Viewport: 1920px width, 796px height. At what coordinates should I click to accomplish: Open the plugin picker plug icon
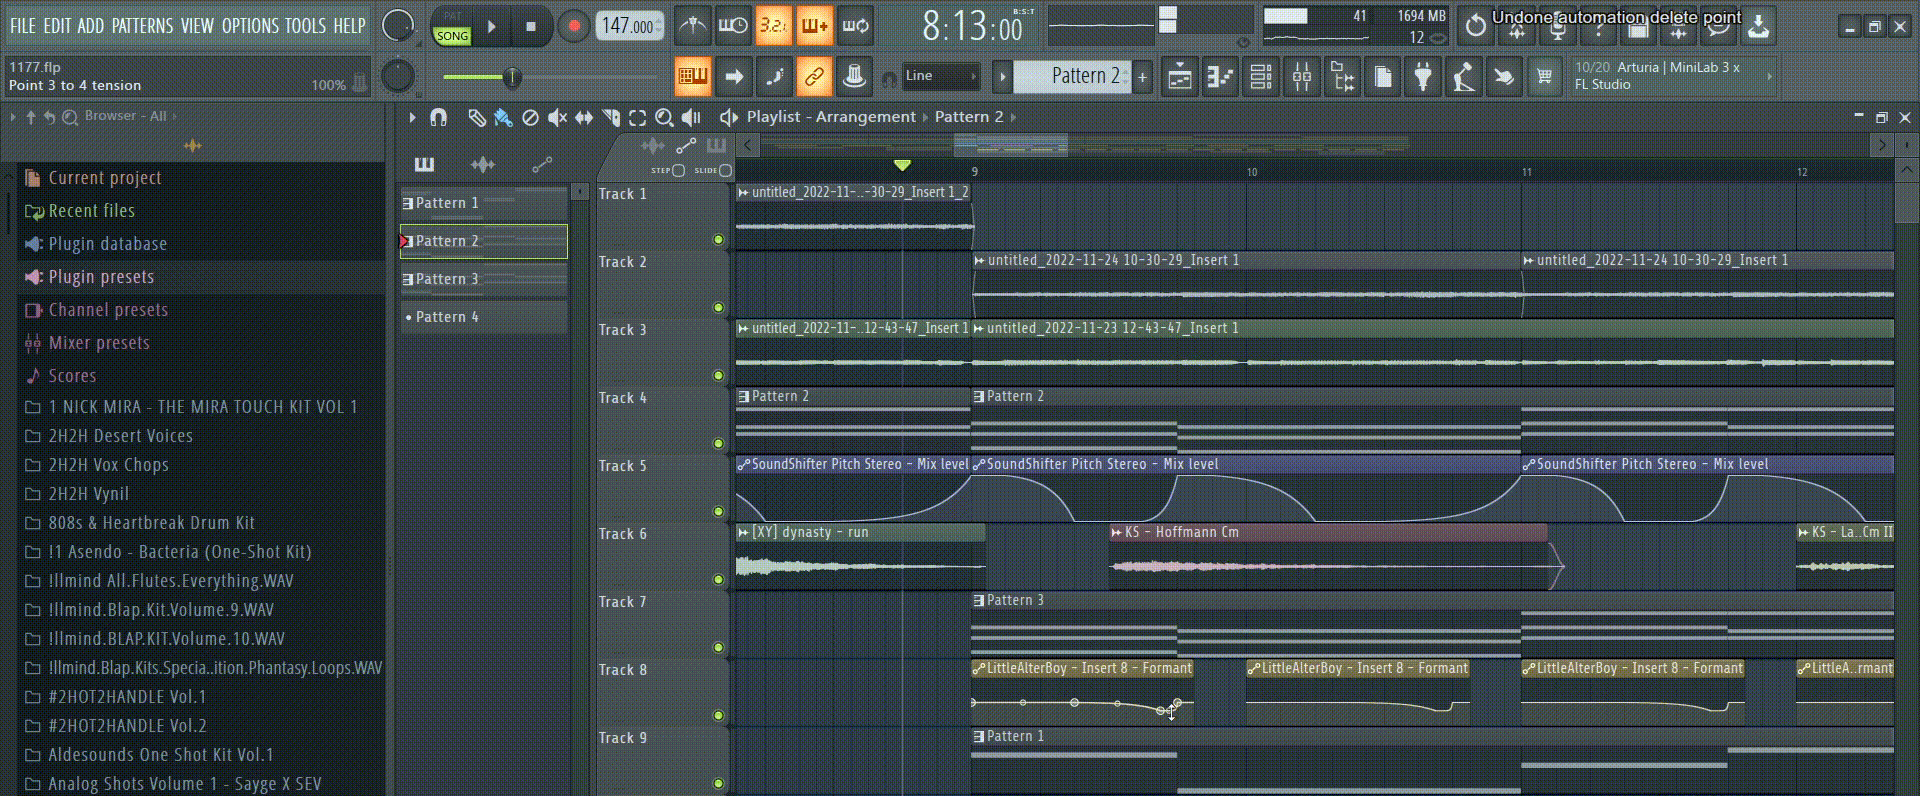coord(1422,77)
